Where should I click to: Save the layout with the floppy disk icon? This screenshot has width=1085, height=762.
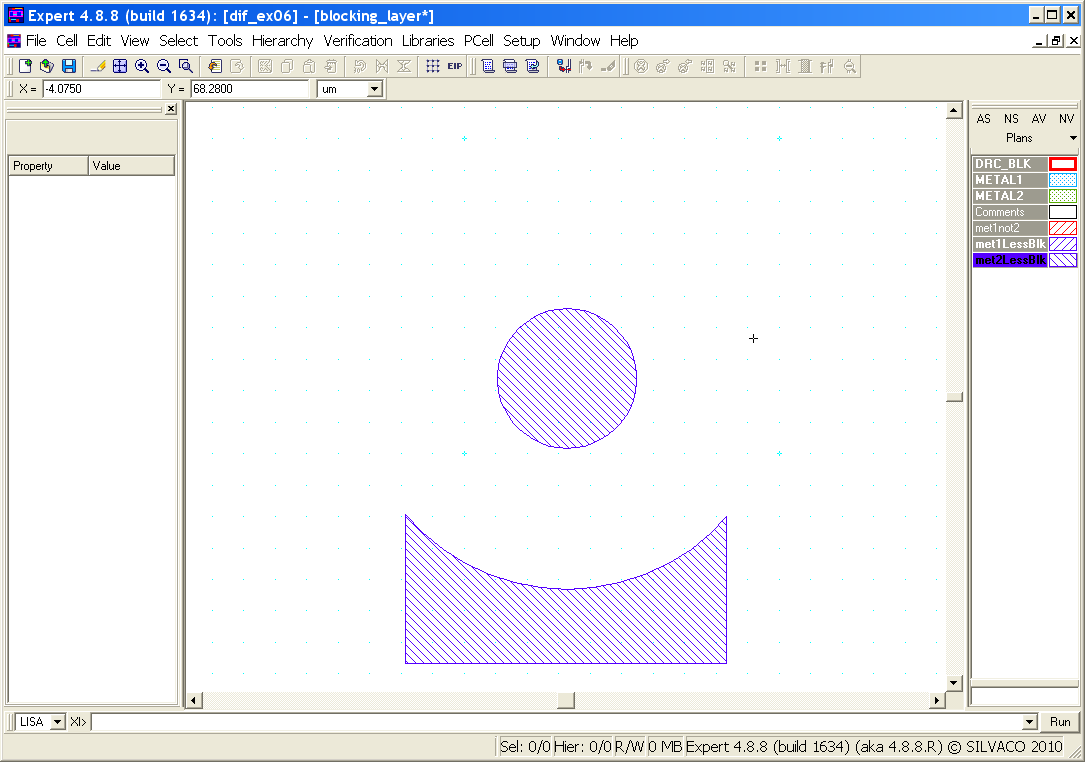(x=69, y=66)
